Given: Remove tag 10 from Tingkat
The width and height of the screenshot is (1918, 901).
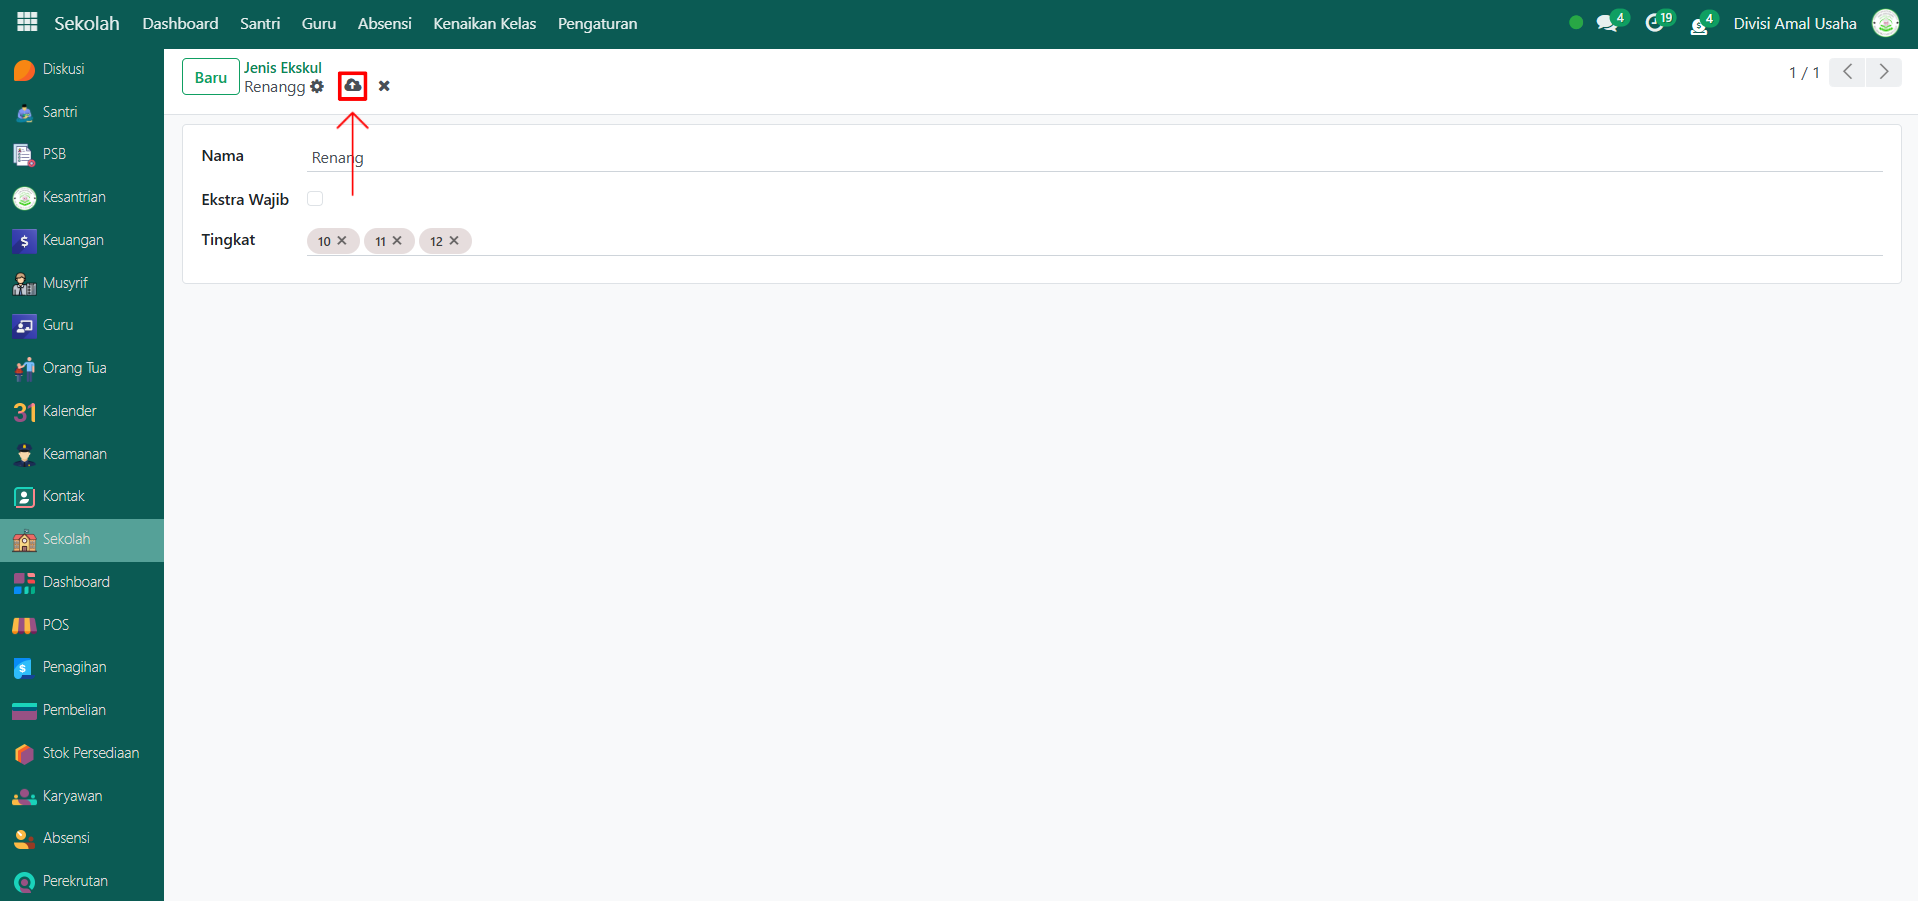Looking at the screenshot, I should pyautogui.click(x=342, y=241).
